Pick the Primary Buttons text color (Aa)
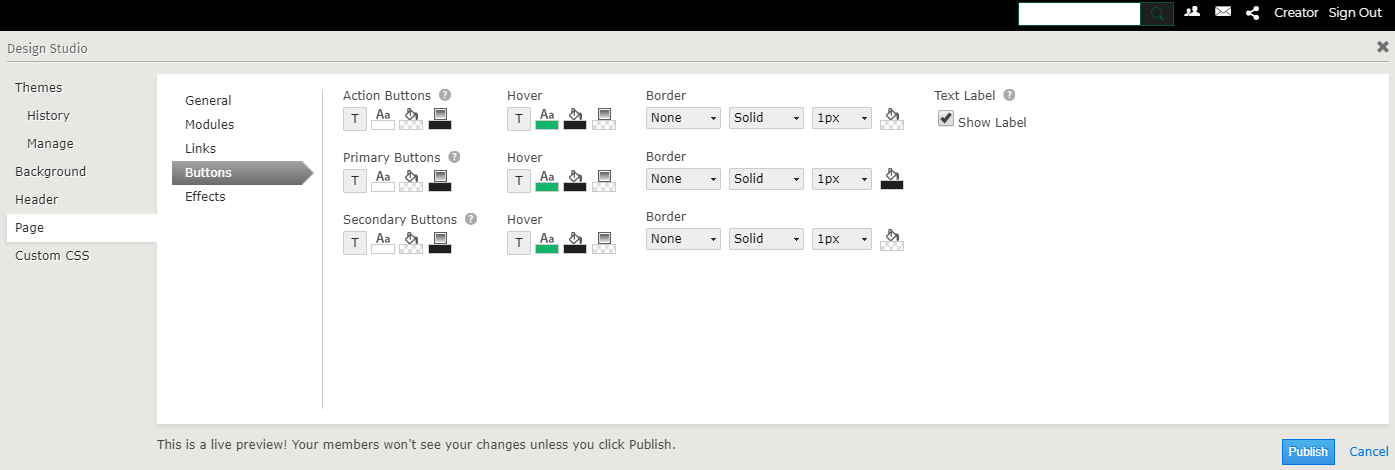Viewport: 1395px width, 470px height. tap(383, 180)
